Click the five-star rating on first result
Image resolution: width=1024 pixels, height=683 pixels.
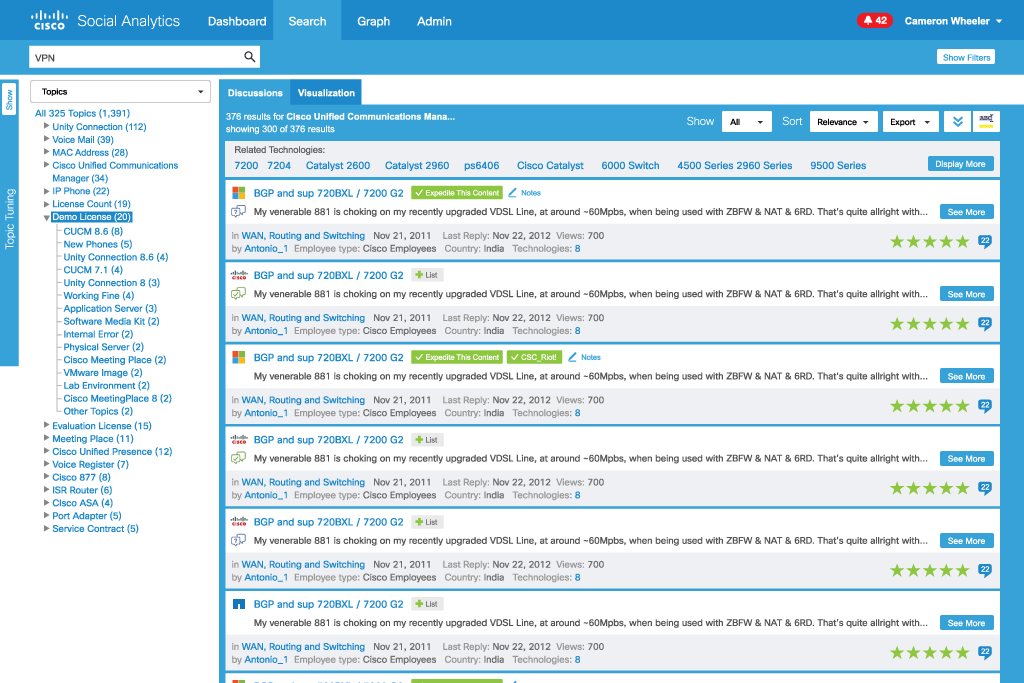pos(929,242)
